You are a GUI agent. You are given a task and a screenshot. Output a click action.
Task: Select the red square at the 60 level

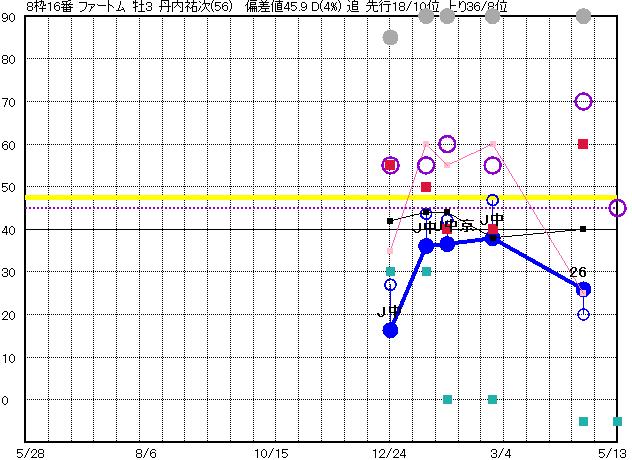(583, 144)
